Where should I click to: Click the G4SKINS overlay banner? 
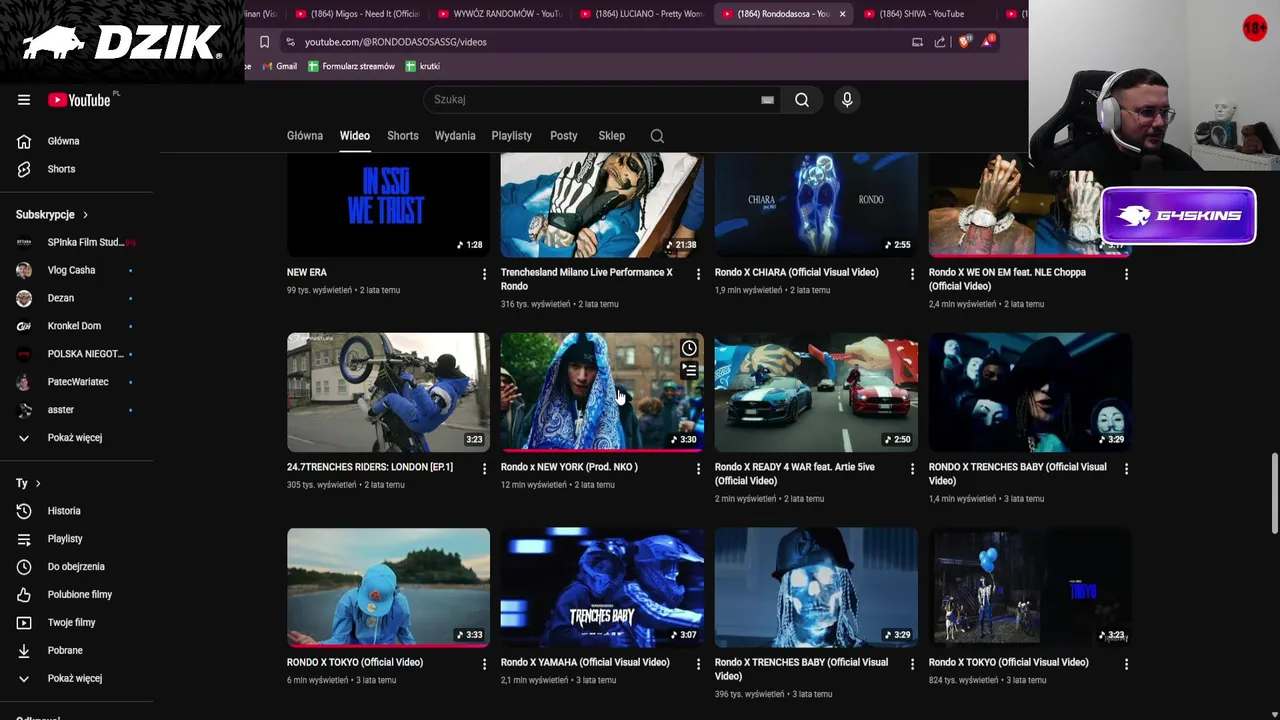[1179, 216]
